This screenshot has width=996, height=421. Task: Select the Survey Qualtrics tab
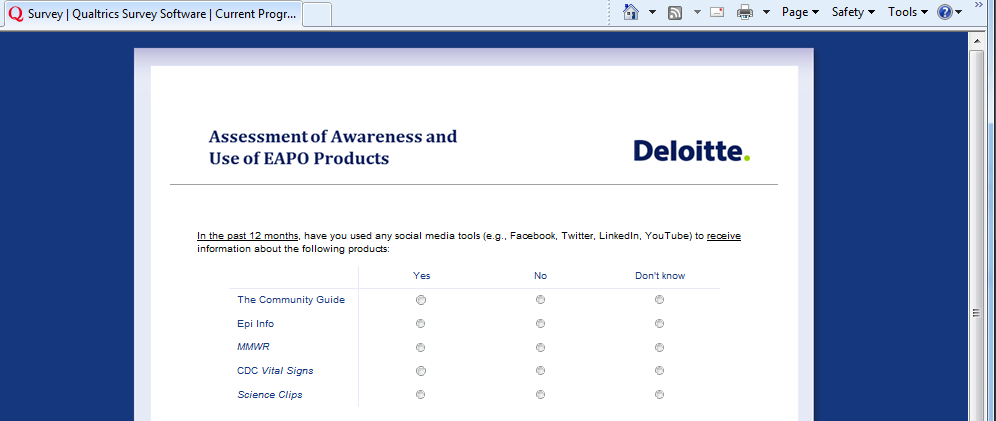(x=153, y=14)
